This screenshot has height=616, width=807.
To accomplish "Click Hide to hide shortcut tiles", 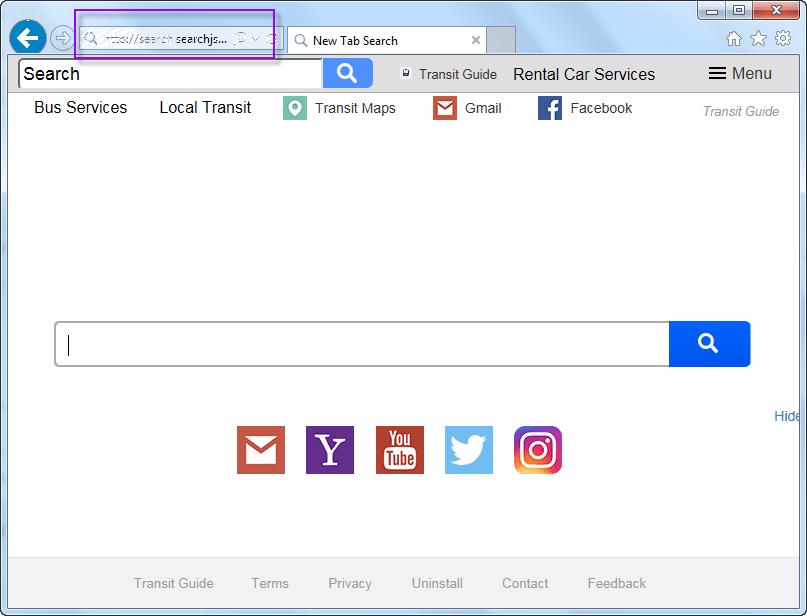I will pos(786,416).
